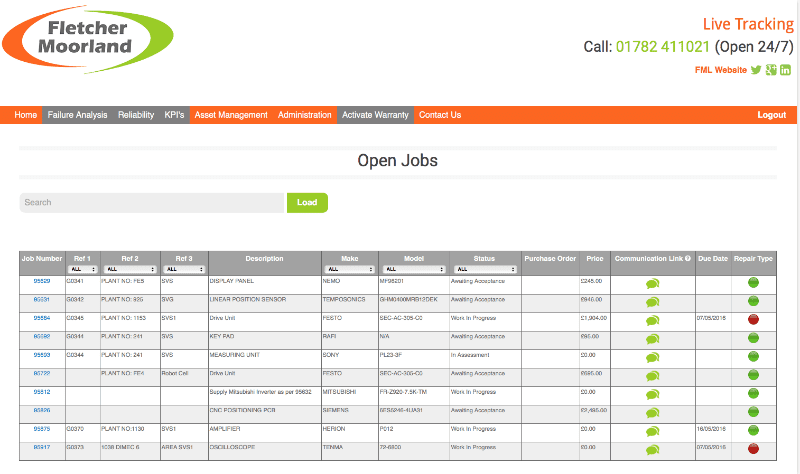The width and height of the screenshot is (800, 474).
Task: Click help icon beside Communication Link header
Action: click(688, 258)
